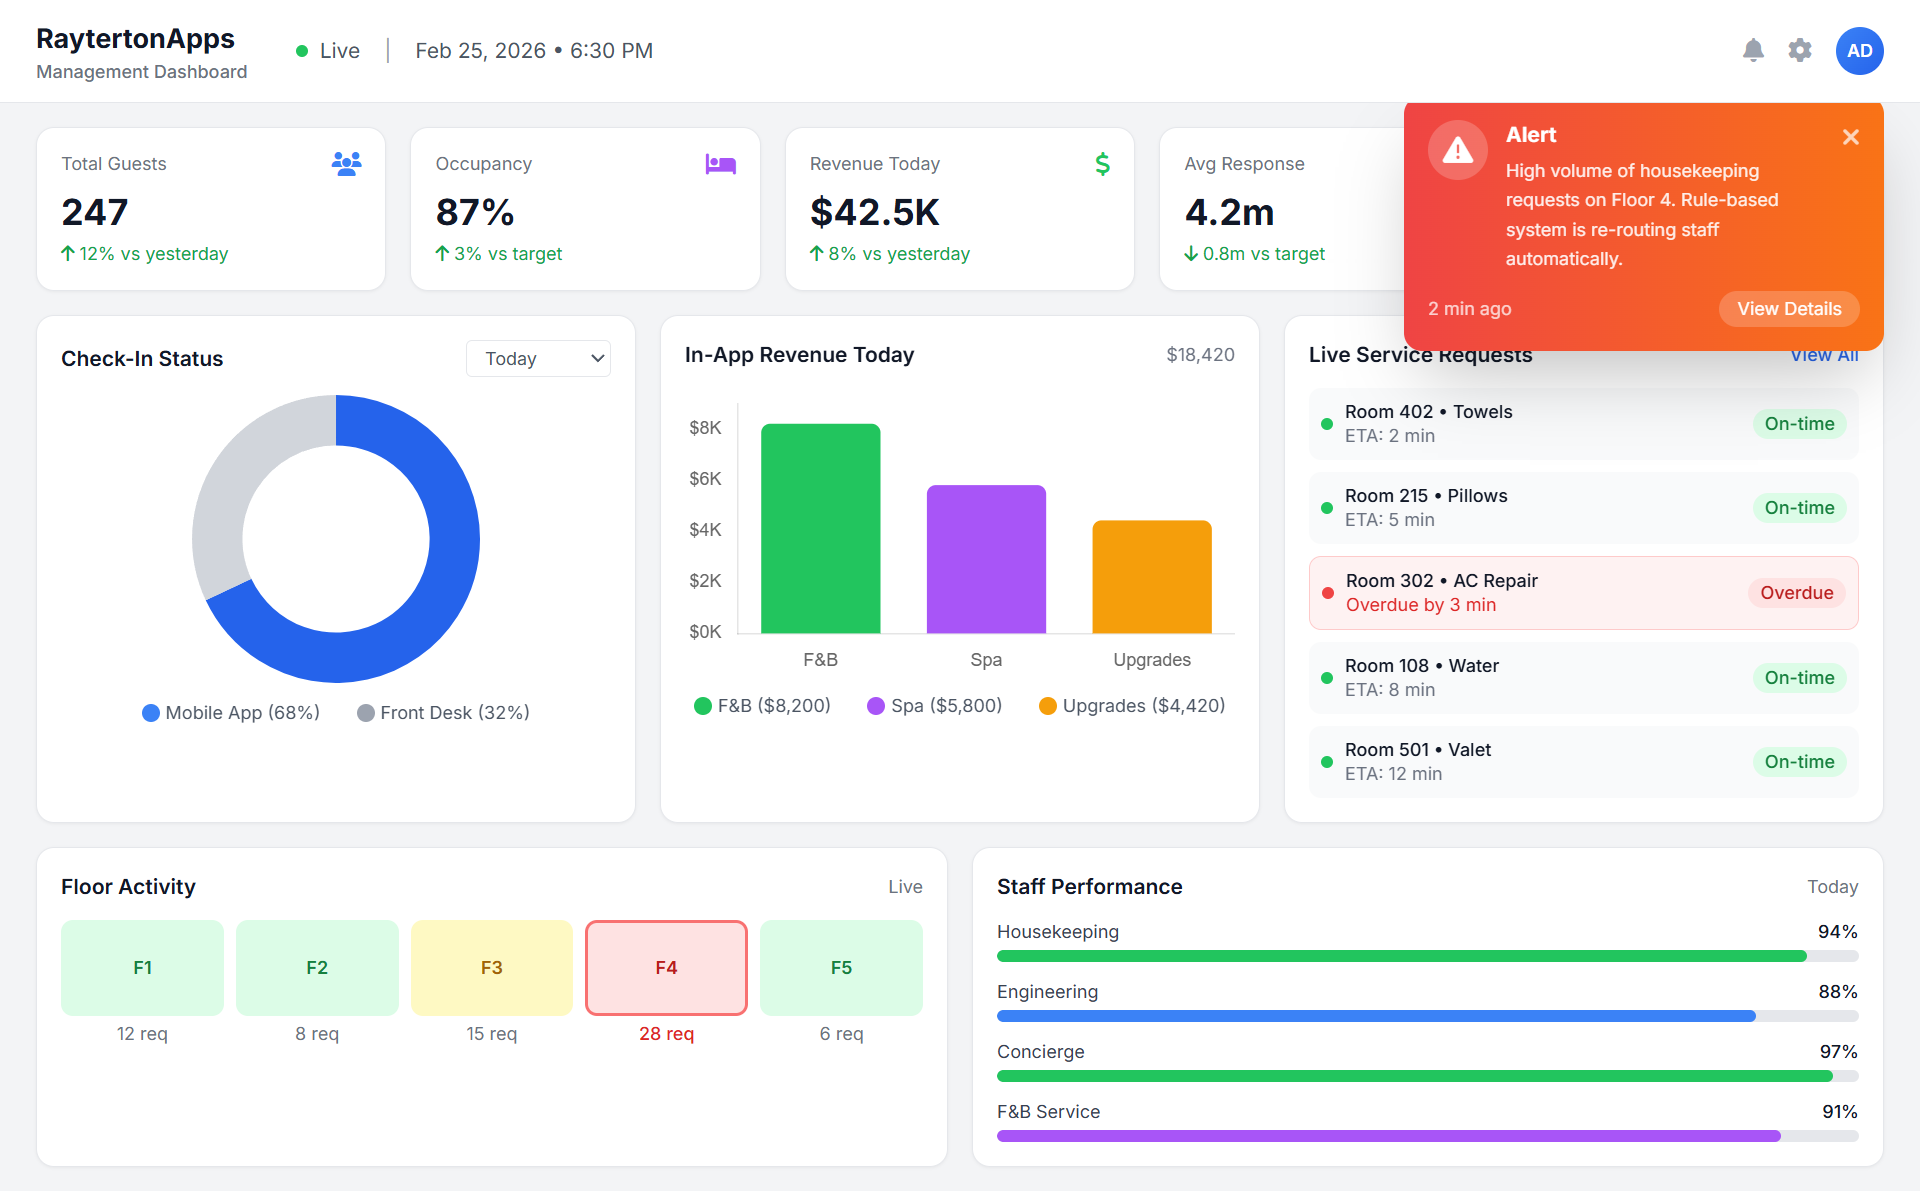The height and width of the screenshot is (1191, 1920).
Task: Click the alert warning triangle icon
Action: tap(1458, 151)
